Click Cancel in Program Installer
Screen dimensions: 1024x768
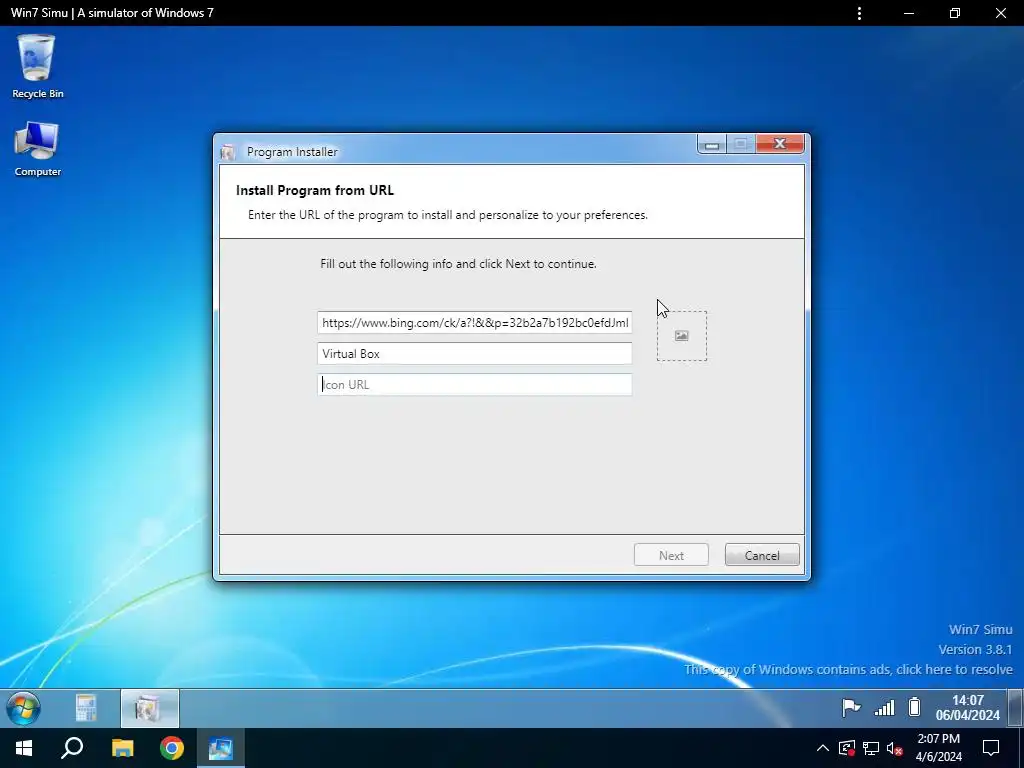(761, 555)
